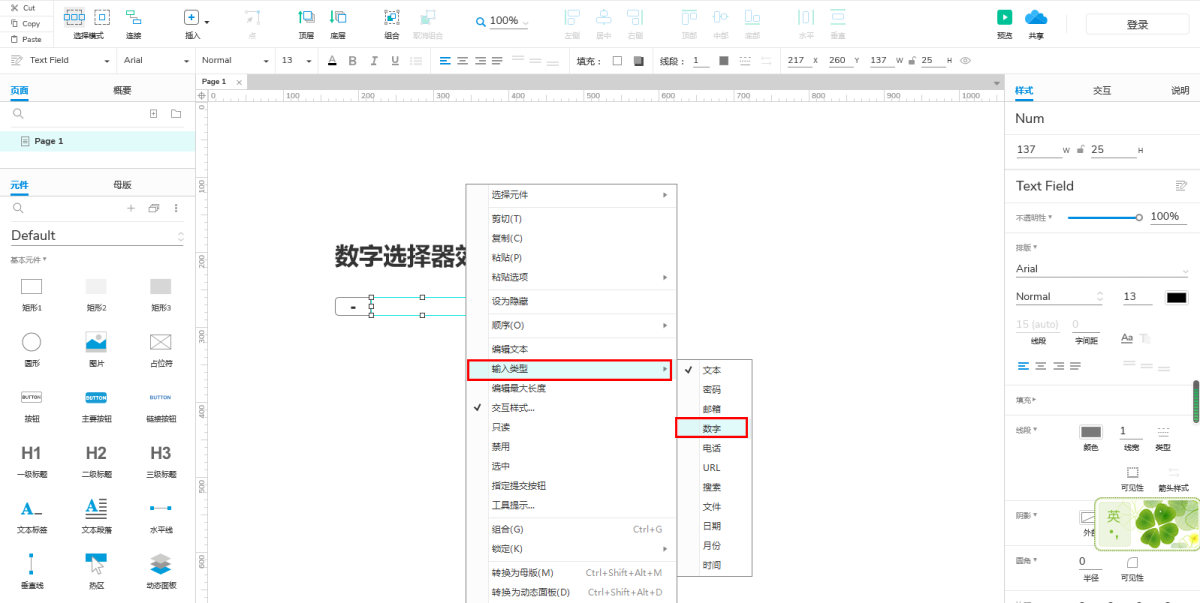Screen dimensions: 1200x603
Task: Click the 连接 connector tool icon
Action: [133, 18]
